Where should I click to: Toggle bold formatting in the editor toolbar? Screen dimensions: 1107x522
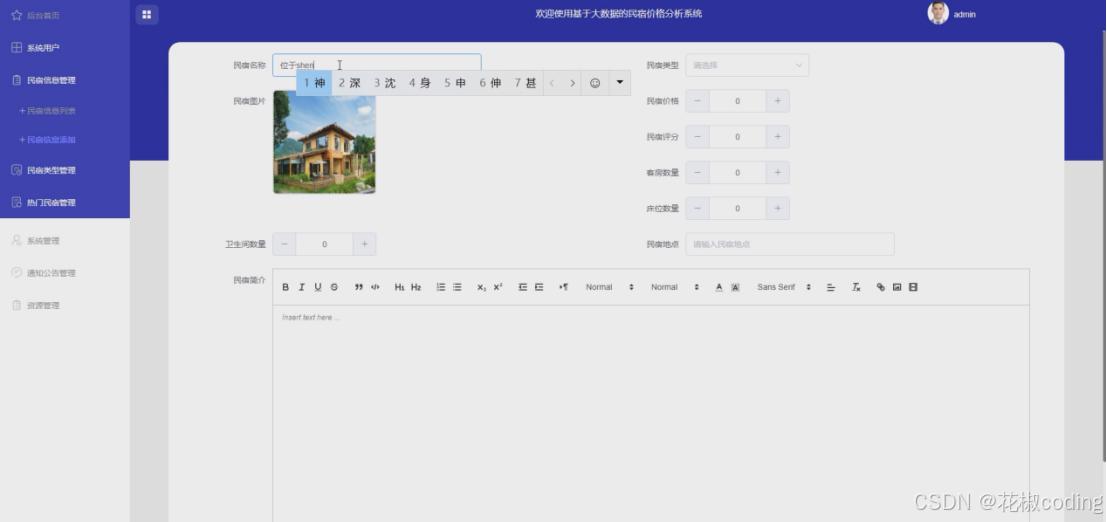tap(285, 287)
